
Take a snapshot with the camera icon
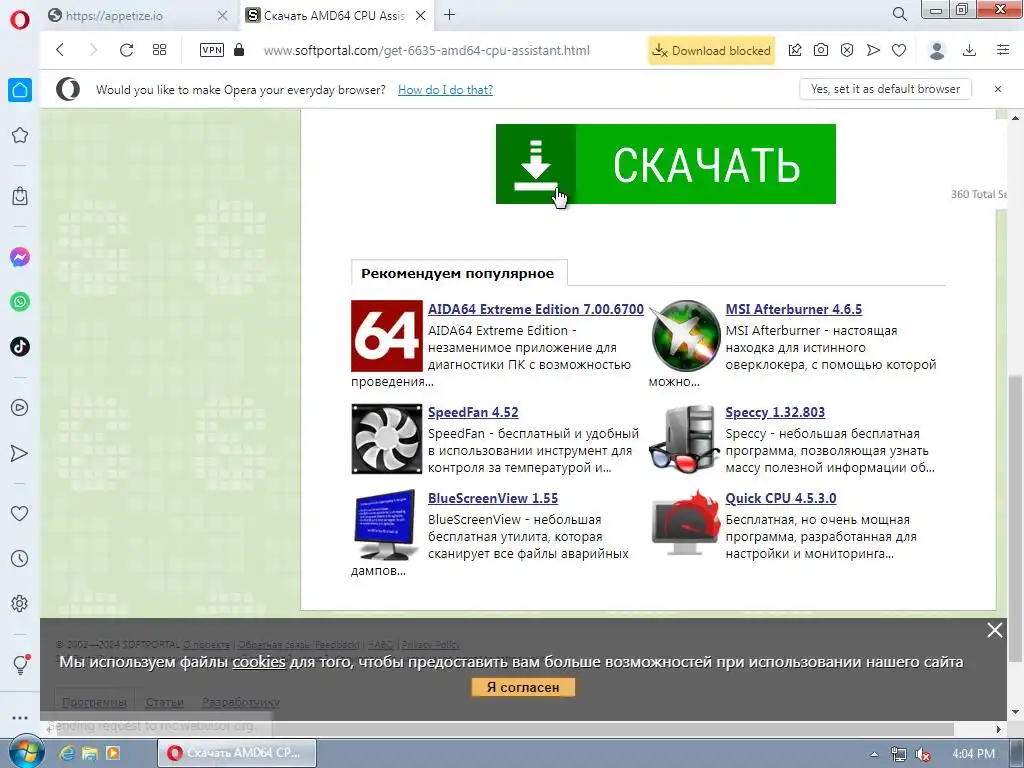pos(821,50)
